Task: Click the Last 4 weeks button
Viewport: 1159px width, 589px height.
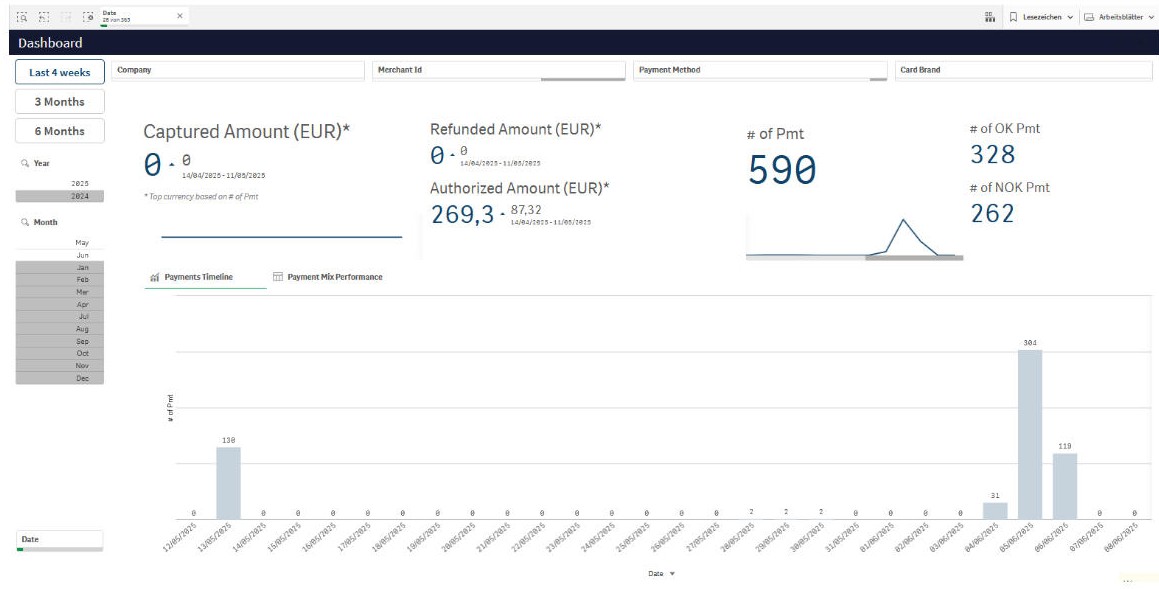Action: (x=59, y=72)
